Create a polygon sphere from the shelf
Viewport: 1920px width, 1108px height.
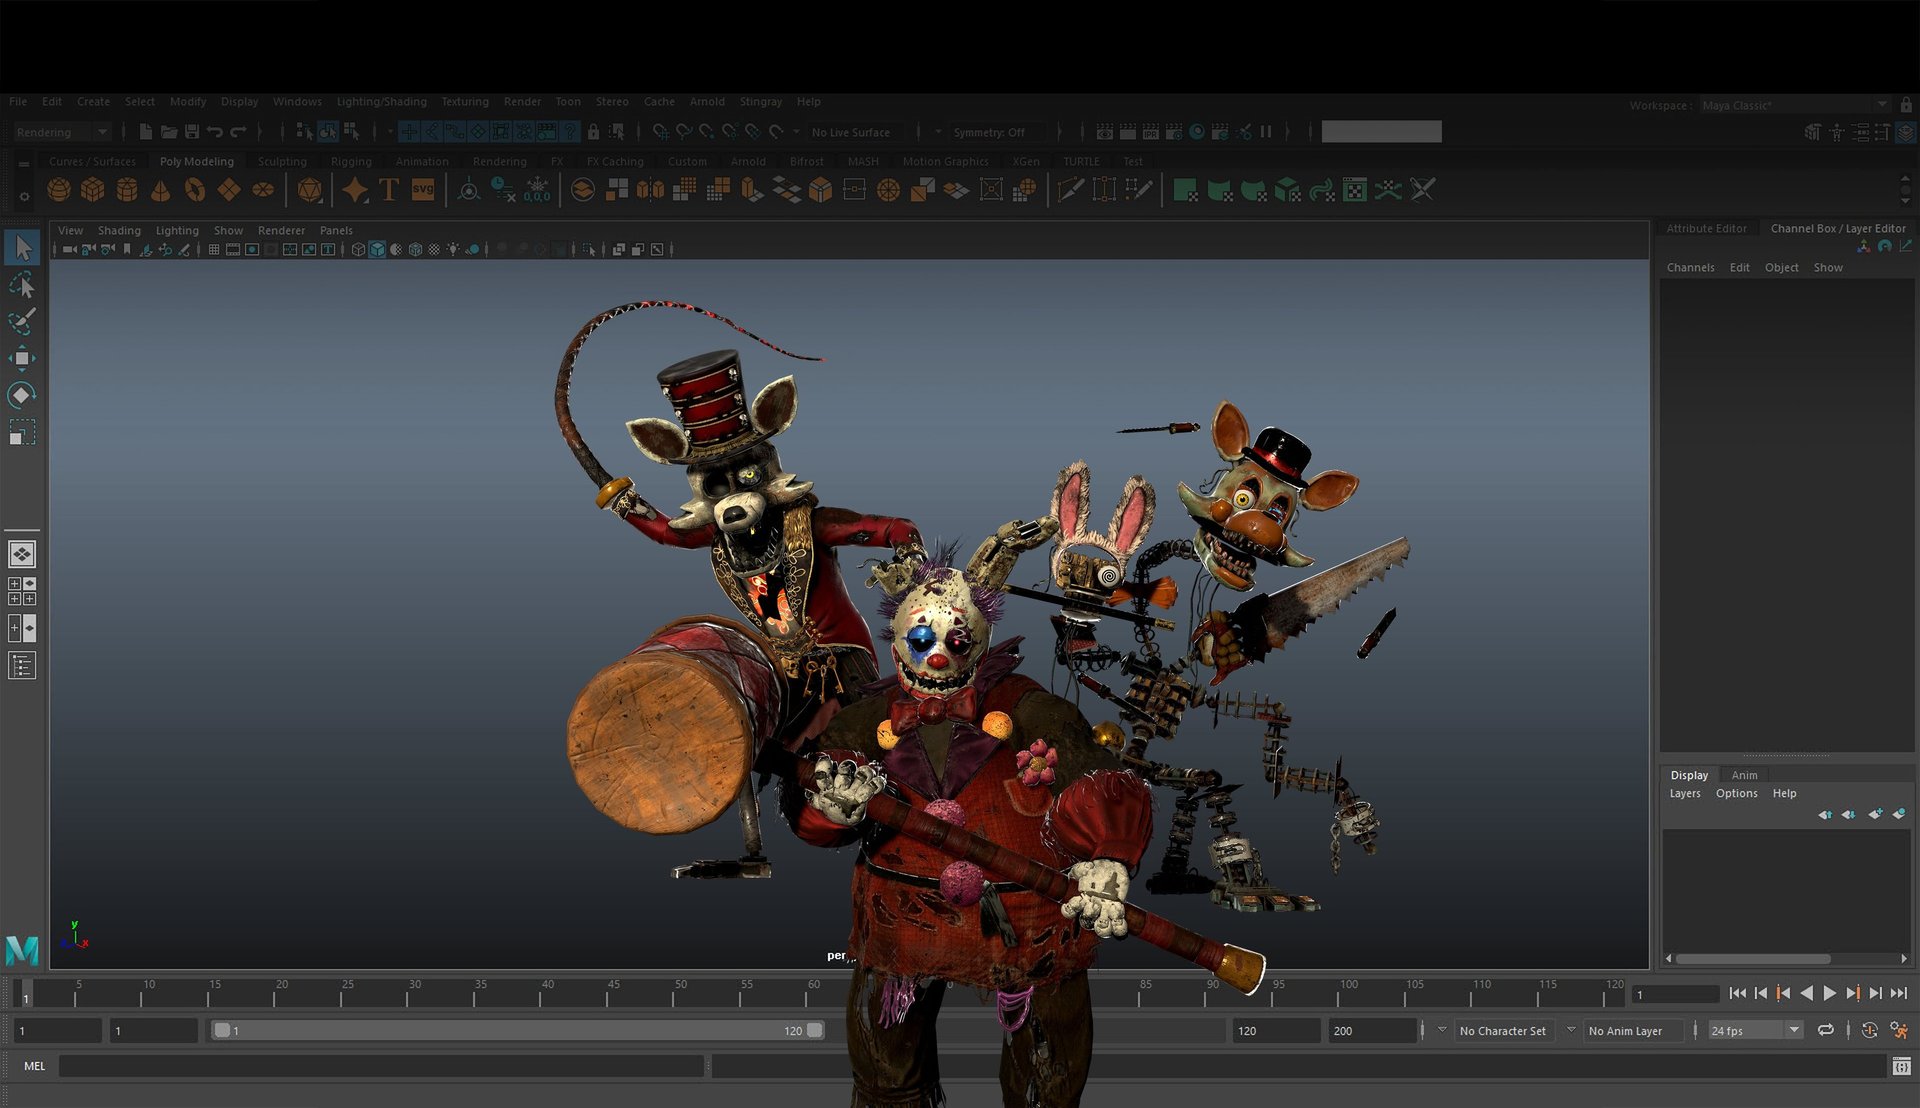pyautogui.click(x=59, y=190)
